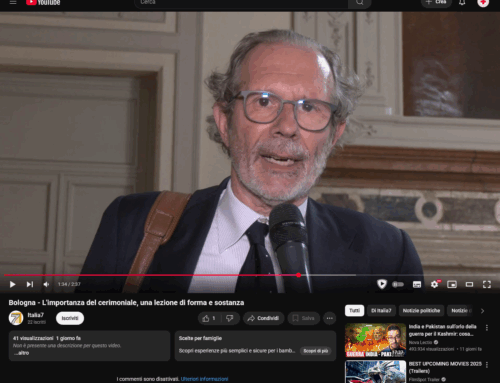The height and width of the screenshot is (383, 500).
Task: Open options for India e Pakistan video
Action: click(487, 328)
